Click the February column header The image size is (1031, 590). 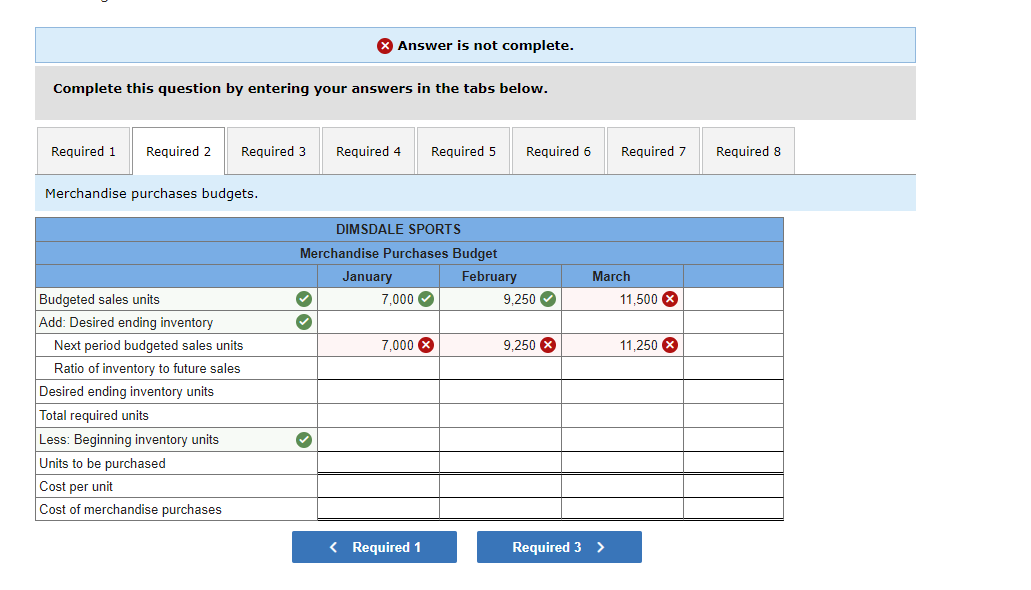tap(489, 277)
